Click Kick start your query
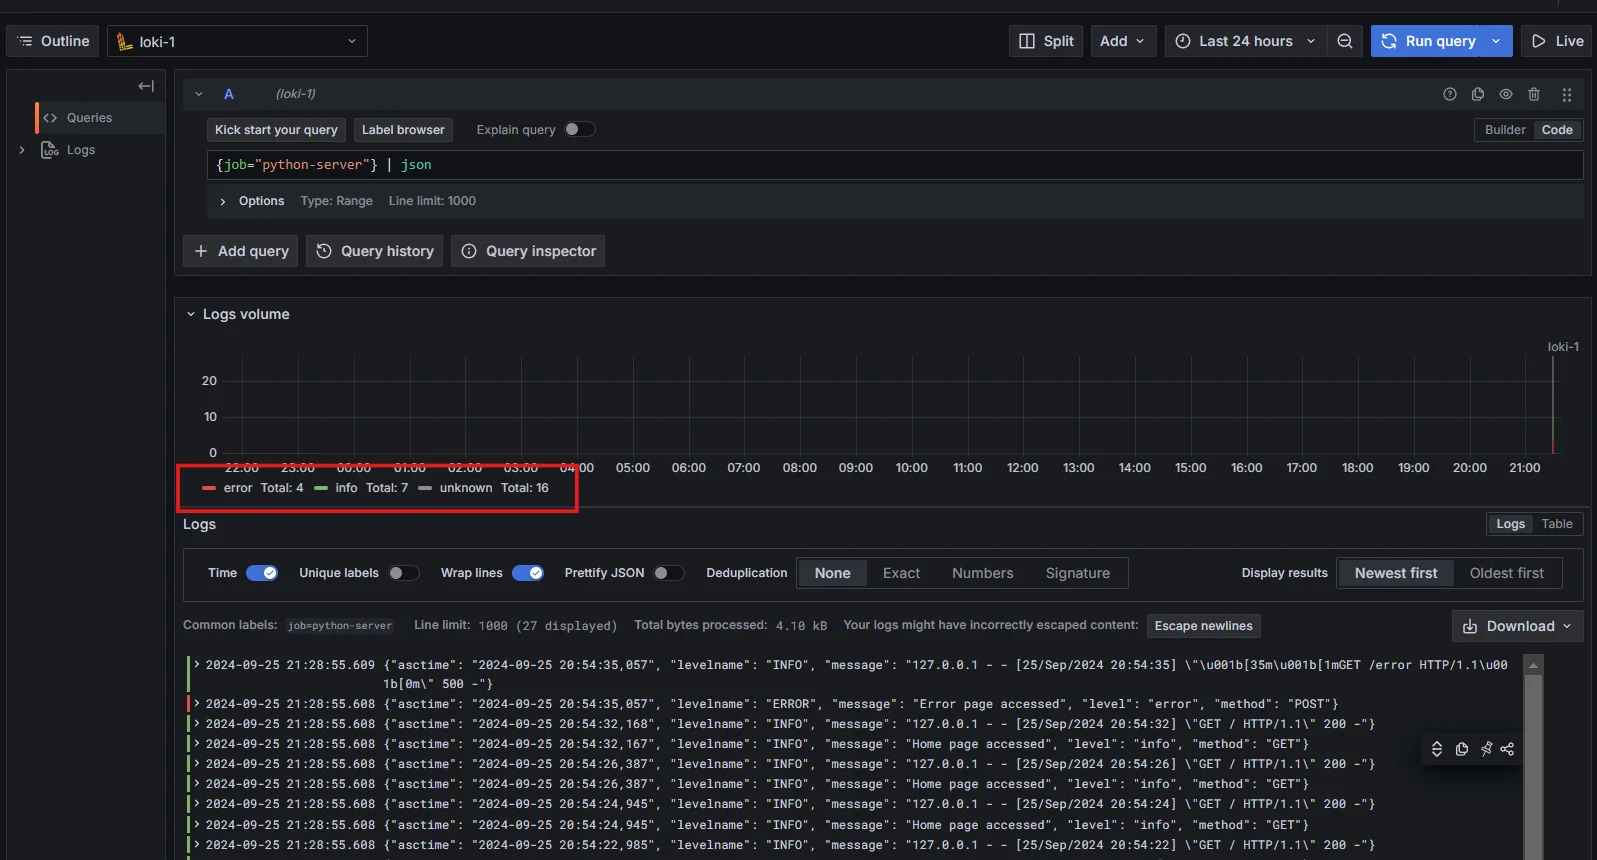 pyautogui.click(x=276, y=130)
